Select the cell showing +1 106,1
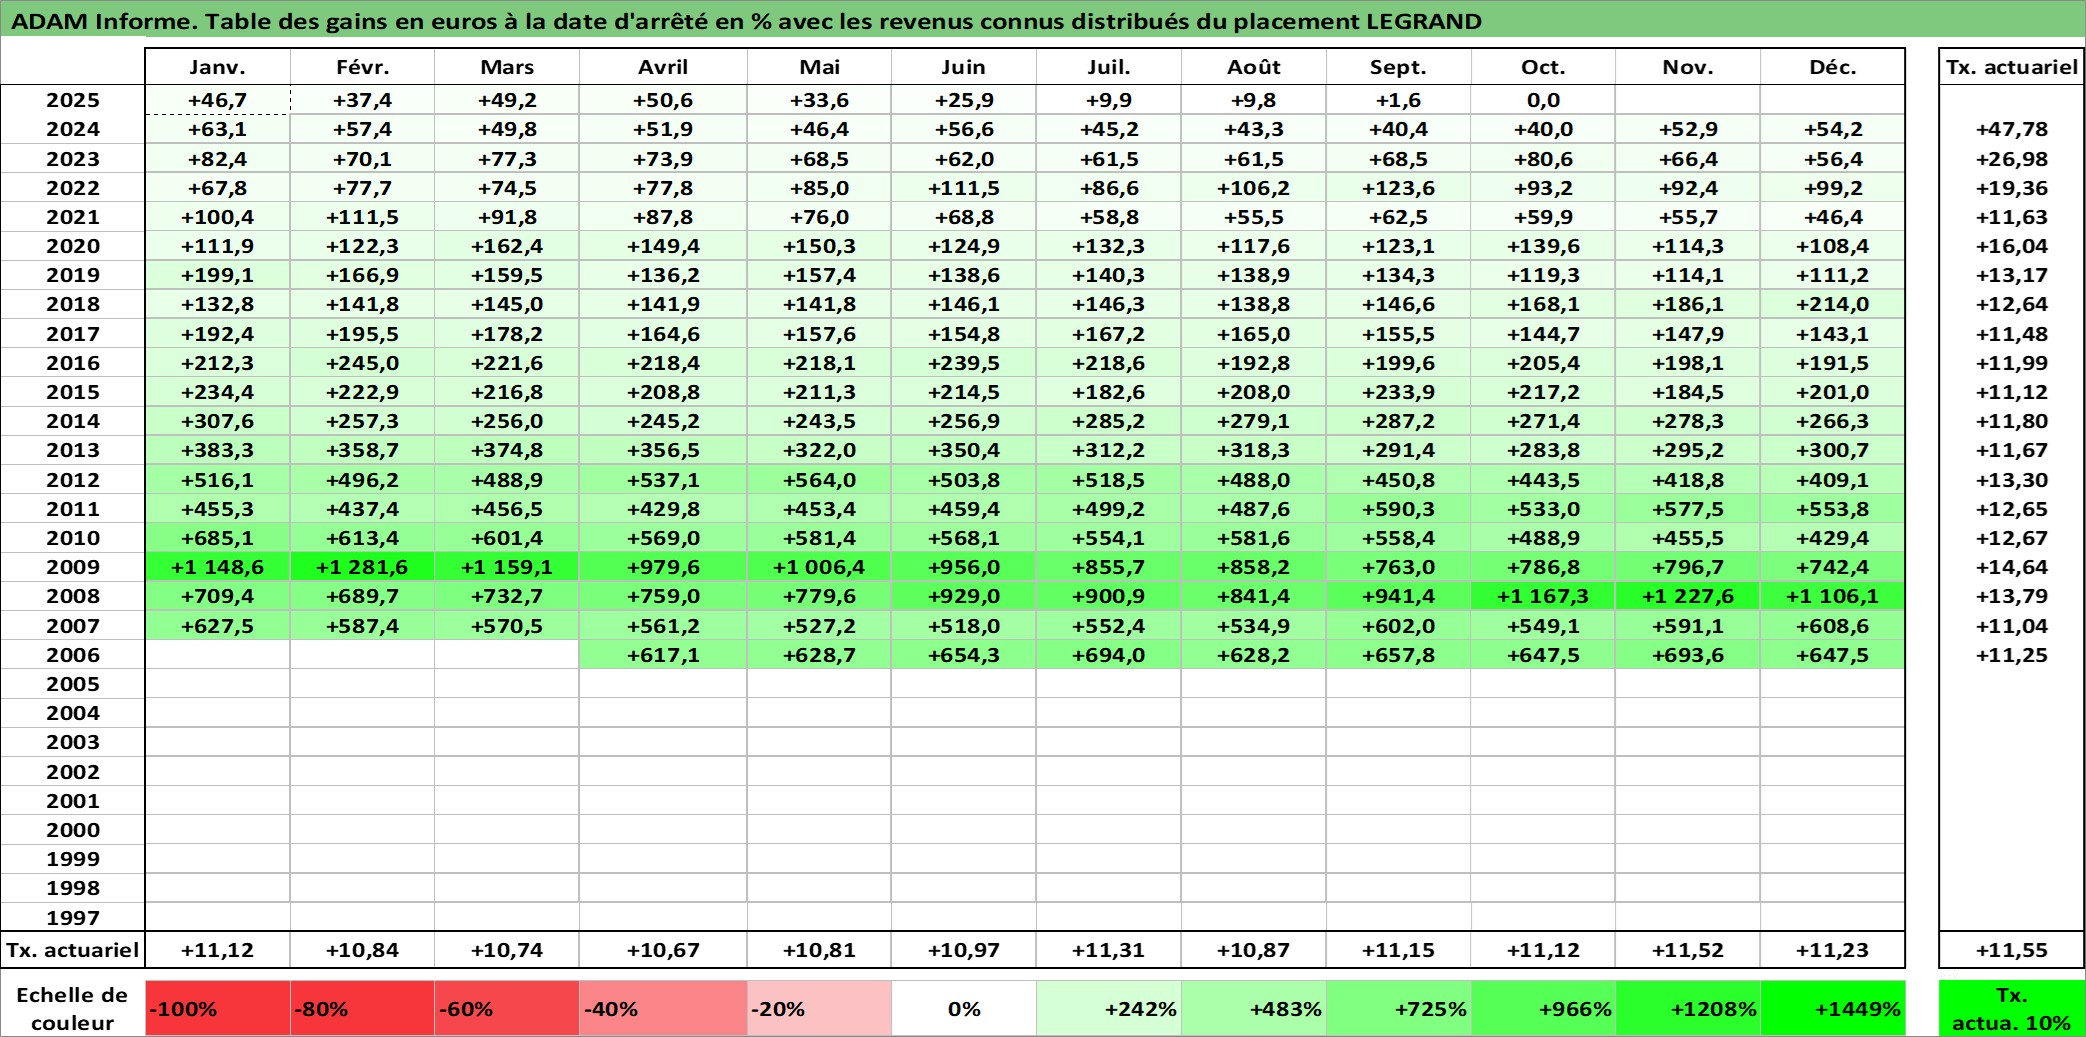The width and height of the screenshot is (2086, 1037). (x=1833, y=596)
